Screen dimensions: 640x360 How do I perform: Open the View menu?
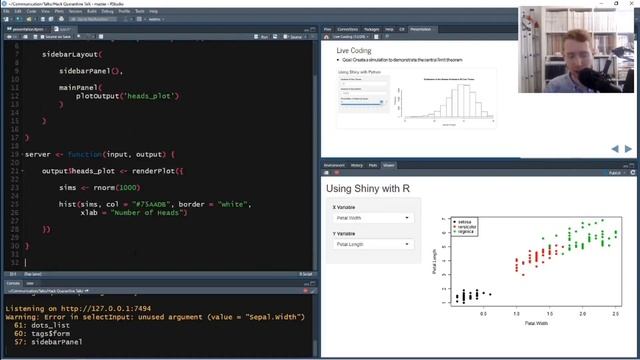pyautogui.click(x=45, y=11)
